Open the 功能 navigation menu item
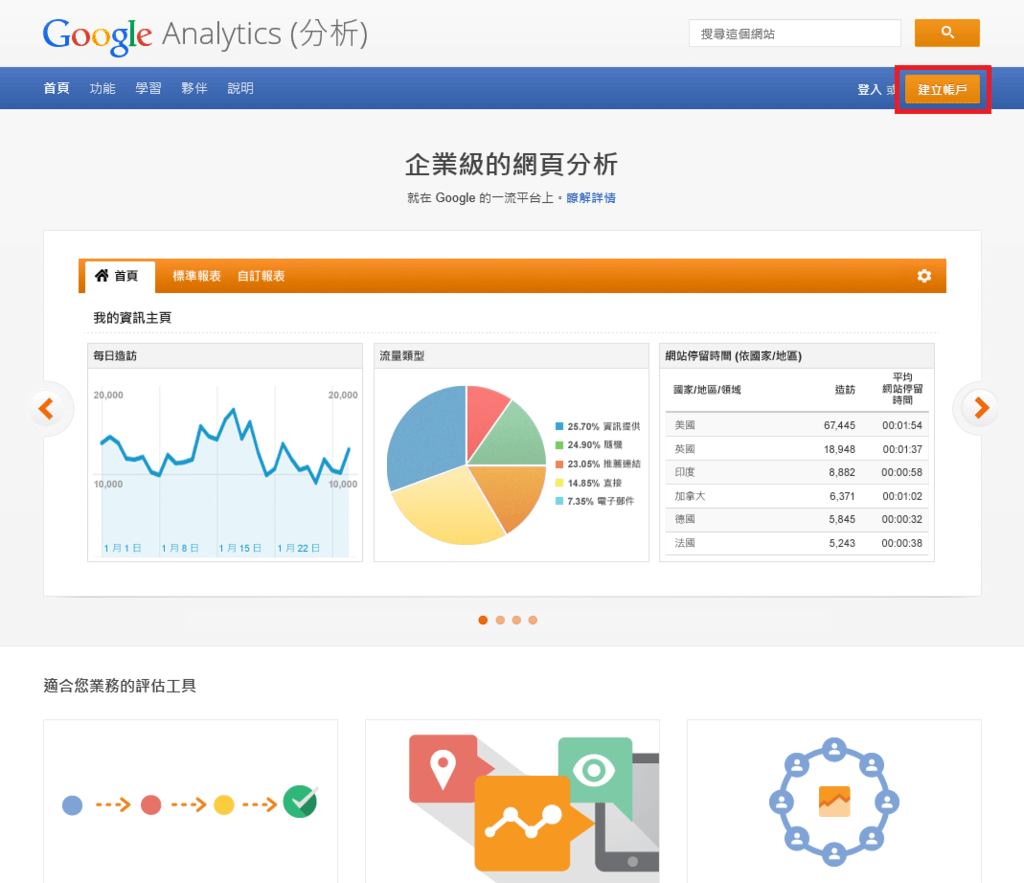The width and height of the screenshot is (1024, 883). pos(103,88)
